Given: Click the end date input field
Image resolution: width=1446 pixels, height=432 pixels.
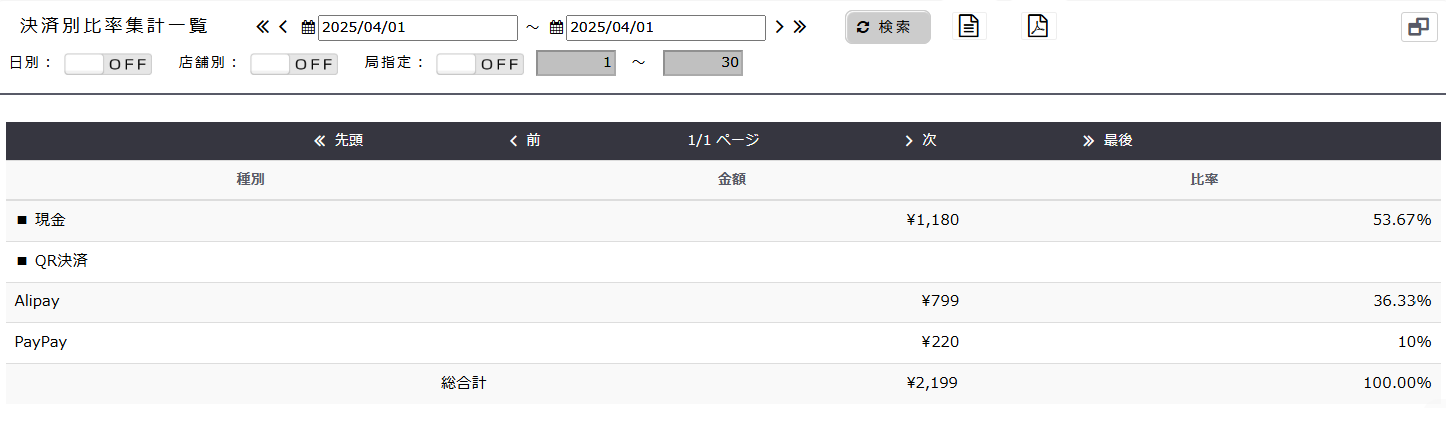Looking at the screenshot, I should point(665,28).
